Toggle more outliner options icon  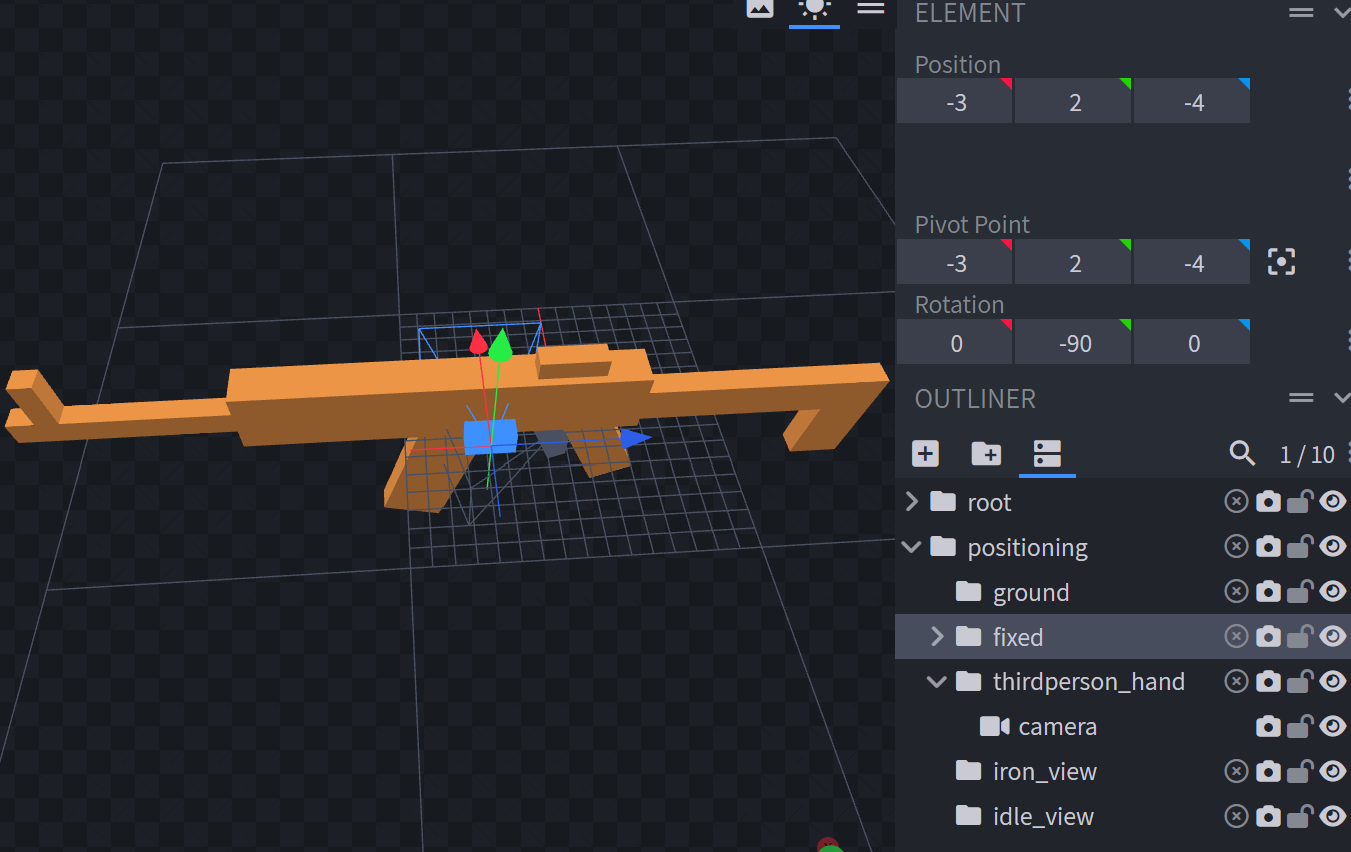[1047, 454]
